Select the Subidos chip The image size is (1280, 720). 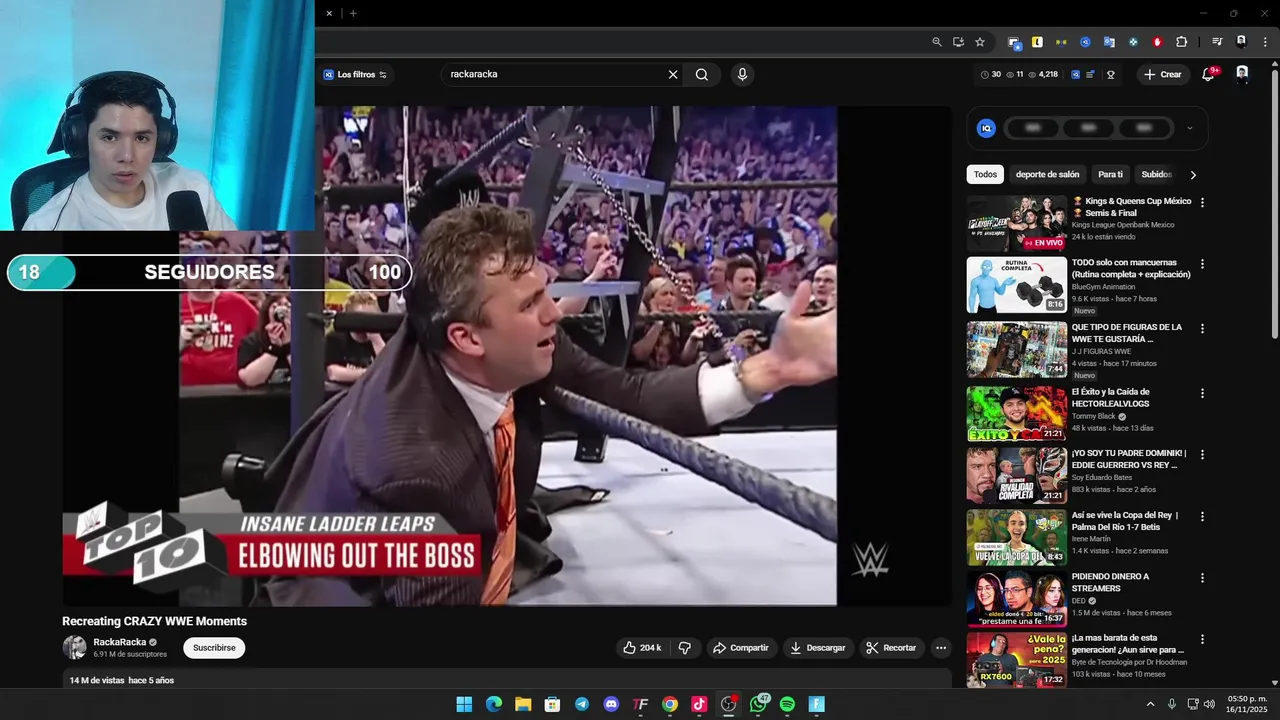(x=1156, y=174)
